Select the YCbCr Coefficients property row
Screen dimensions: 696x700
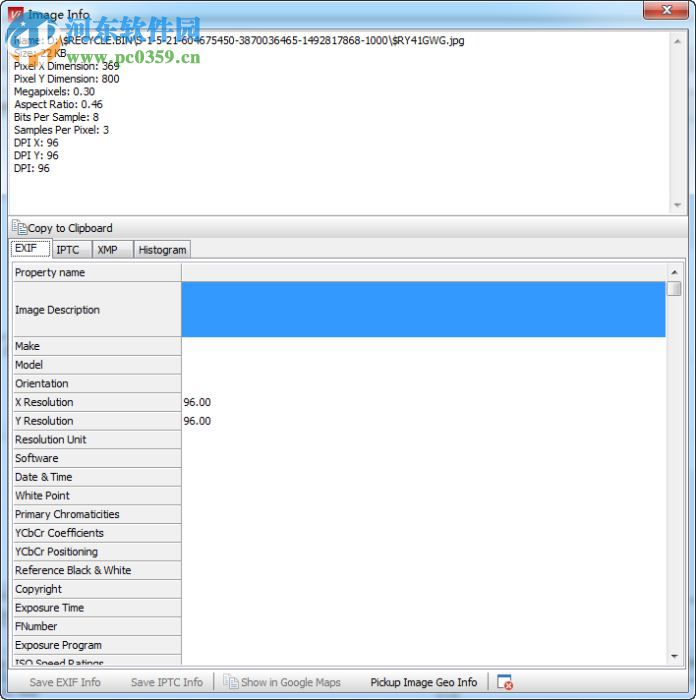97,533
